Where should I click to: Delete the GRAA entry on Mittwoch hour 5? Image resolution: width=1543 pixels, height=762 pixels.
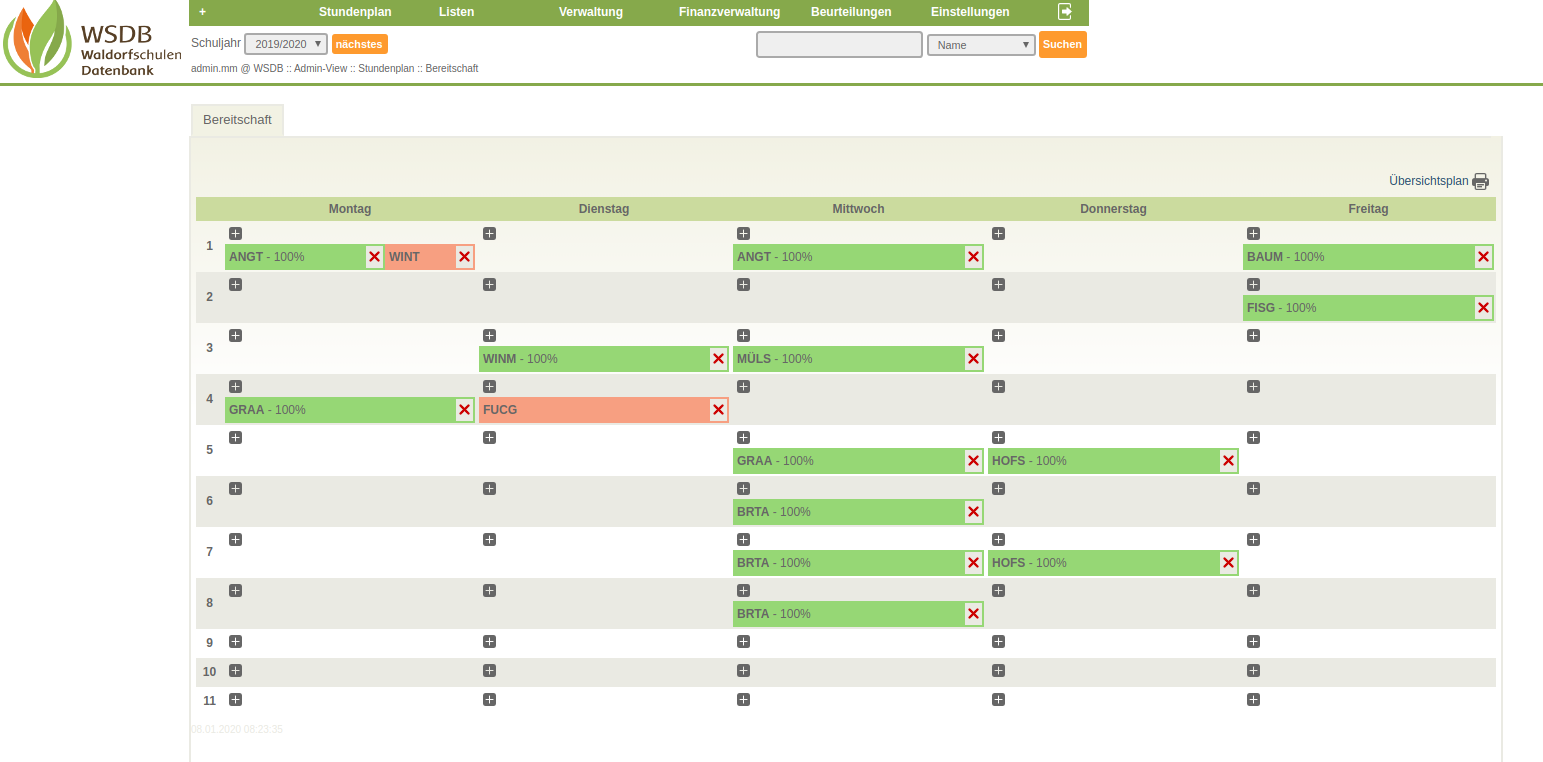pos(973,461)
